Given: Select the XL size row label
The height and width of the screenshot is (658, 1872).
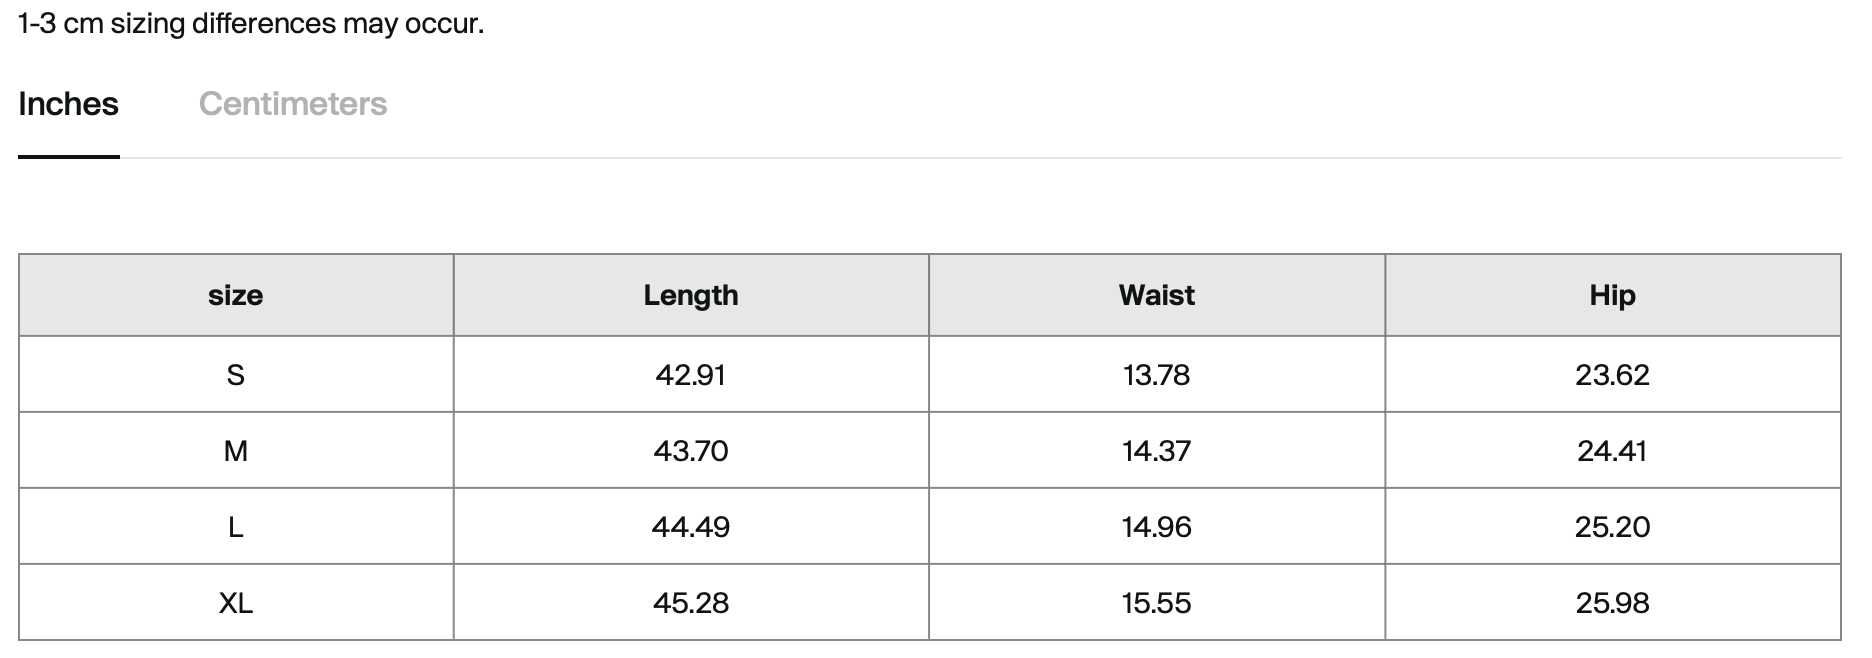Looking at the screenshot, I should click(235, 603).
